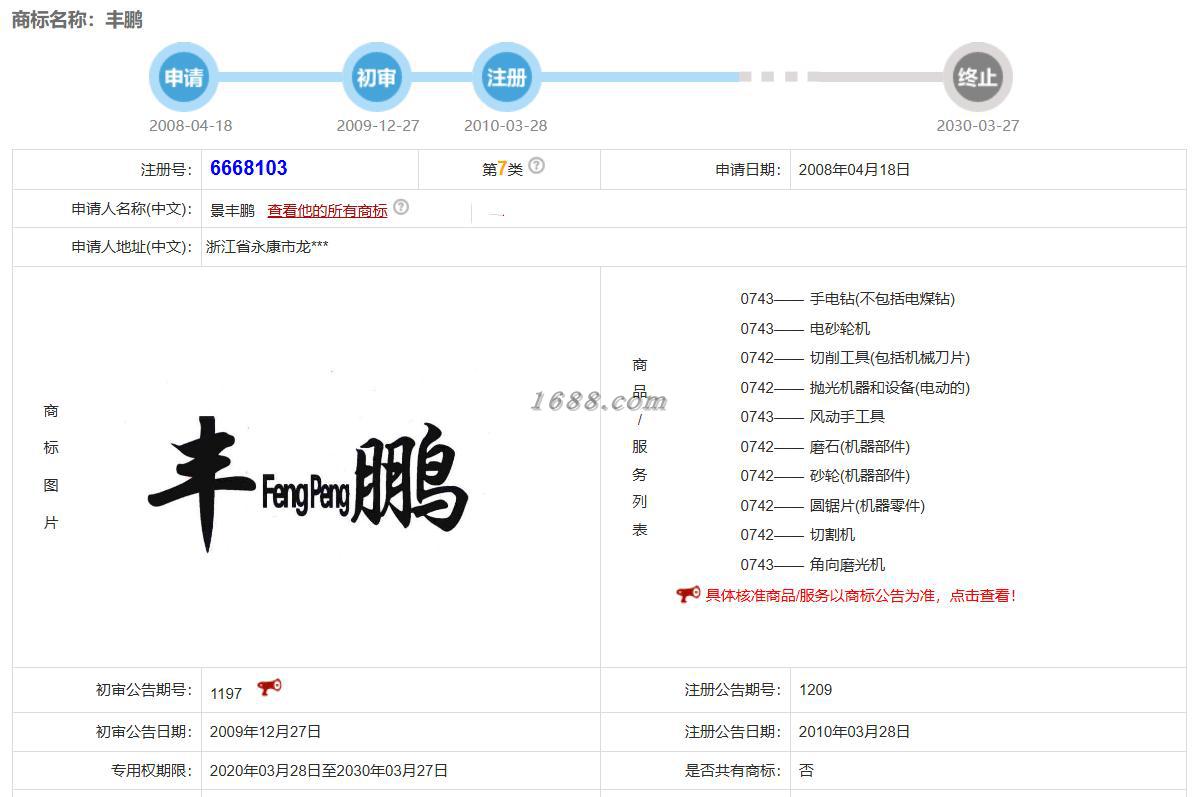Click the 终止 timeline stage circle
This screenshot has width=1197, height=797.
pos(978,77)
